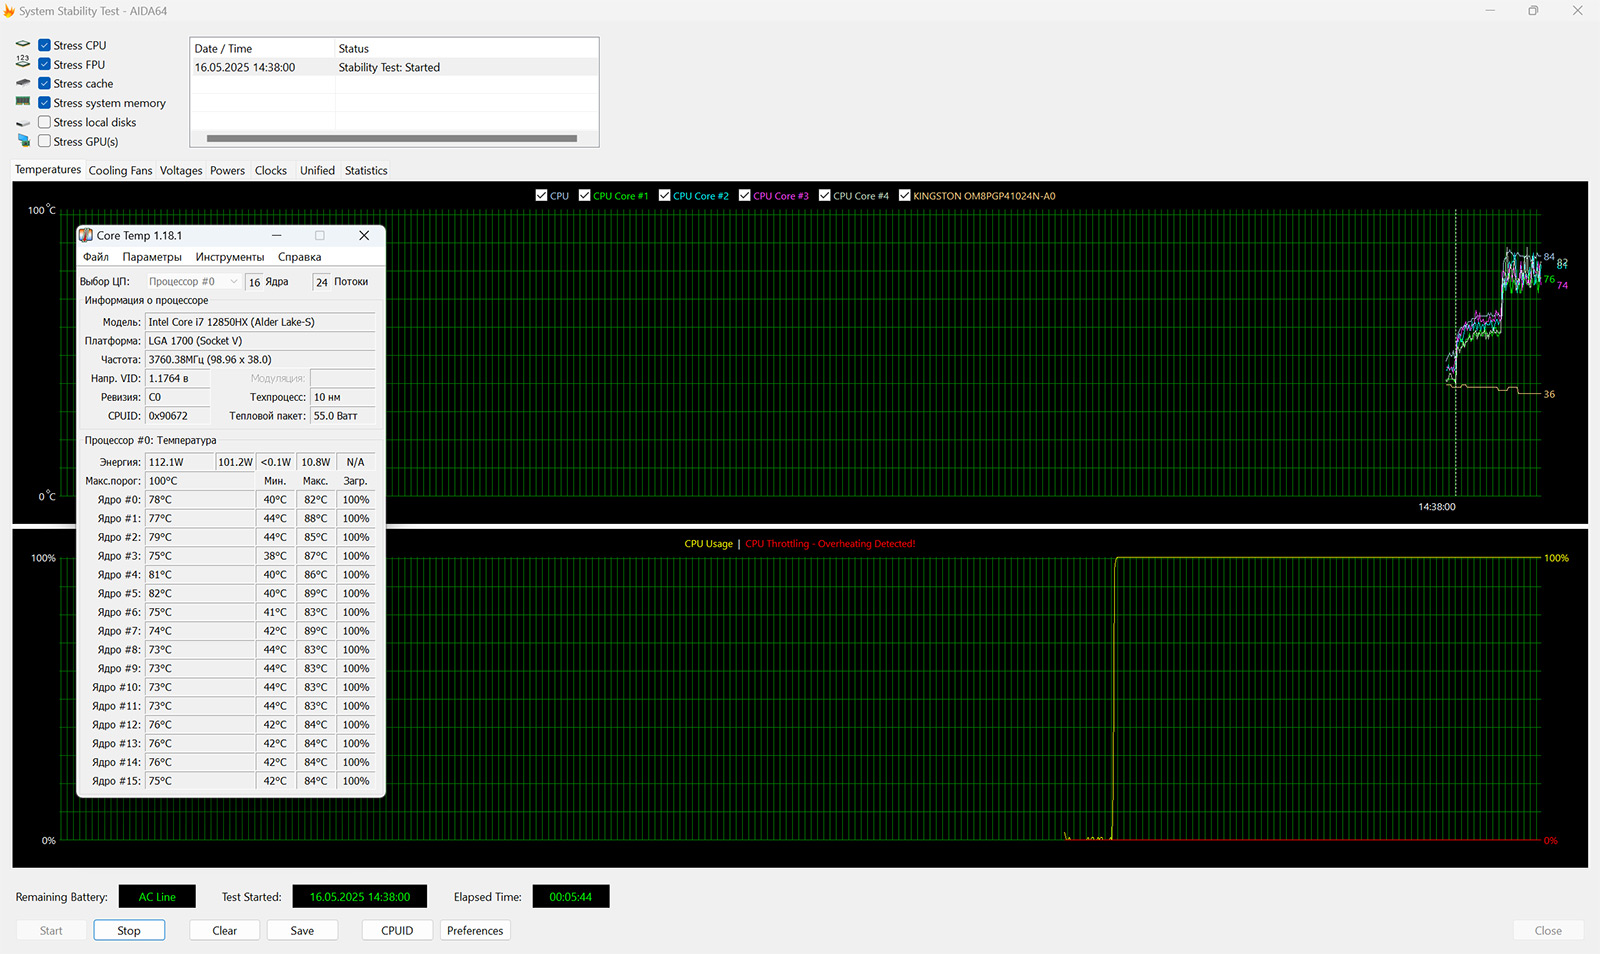This screenshot has height=954, width=1600.
Task: Switch to the Temperatures tab
Action: coord(48,170)
